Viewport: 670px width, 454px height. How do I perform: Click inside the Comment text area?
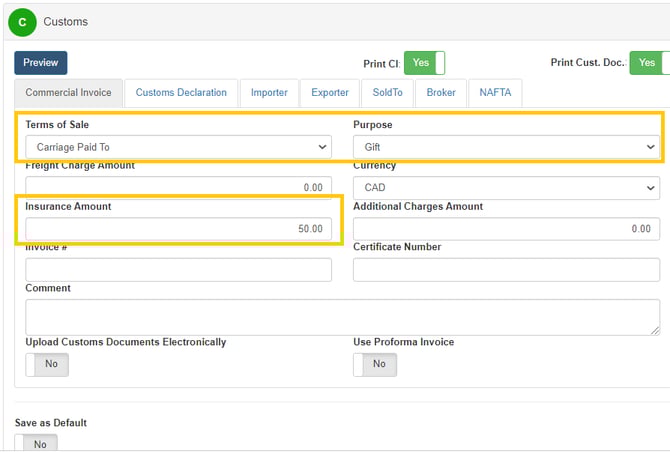(x=342, y=316)
